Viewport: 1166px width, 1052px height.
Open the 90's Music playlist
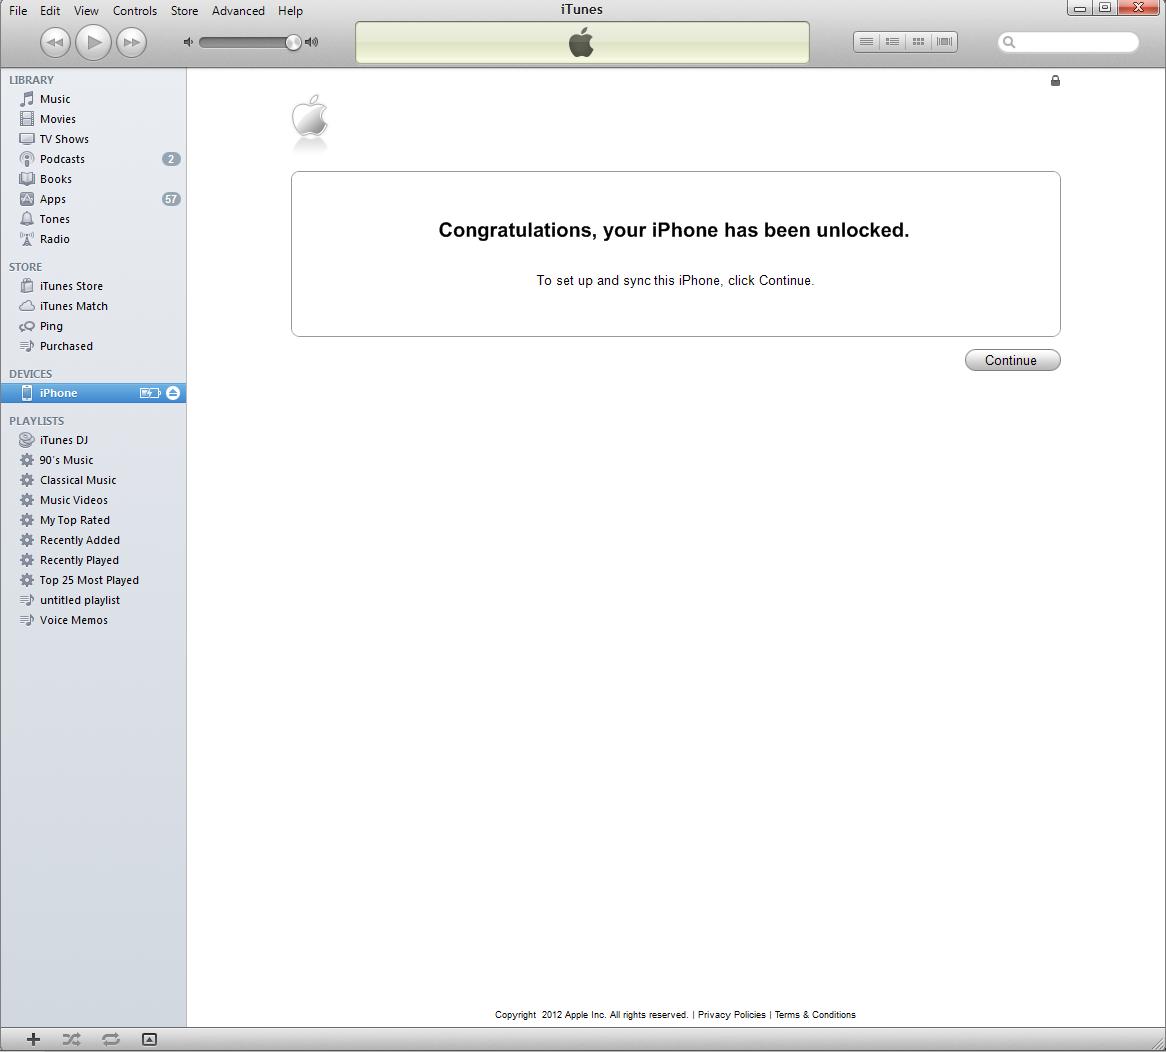click(x=93, y=460)
